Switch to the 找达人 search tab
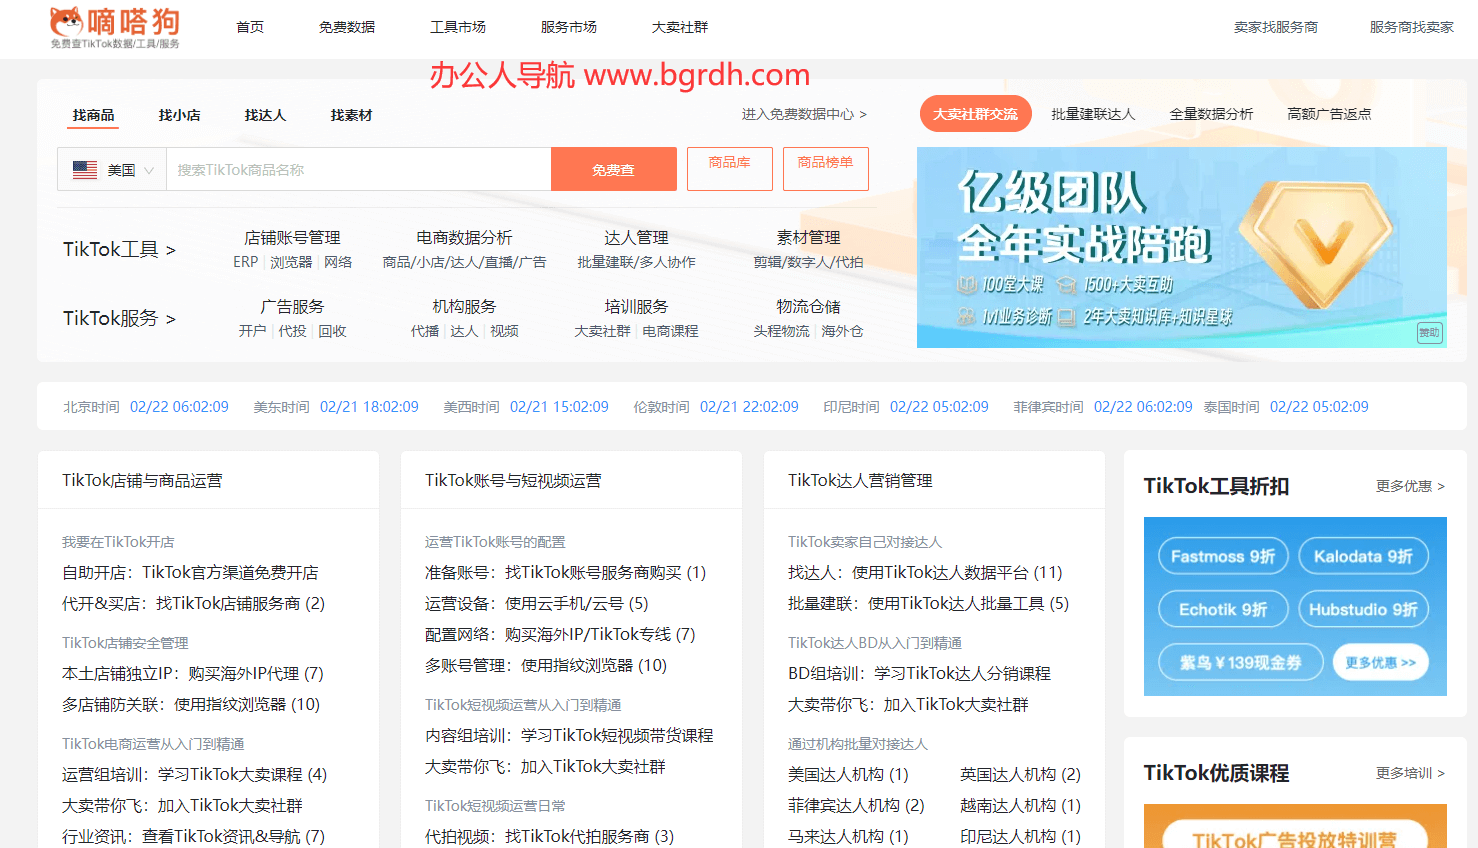The width and height of the screenshot is (1478, 848). 265,115
